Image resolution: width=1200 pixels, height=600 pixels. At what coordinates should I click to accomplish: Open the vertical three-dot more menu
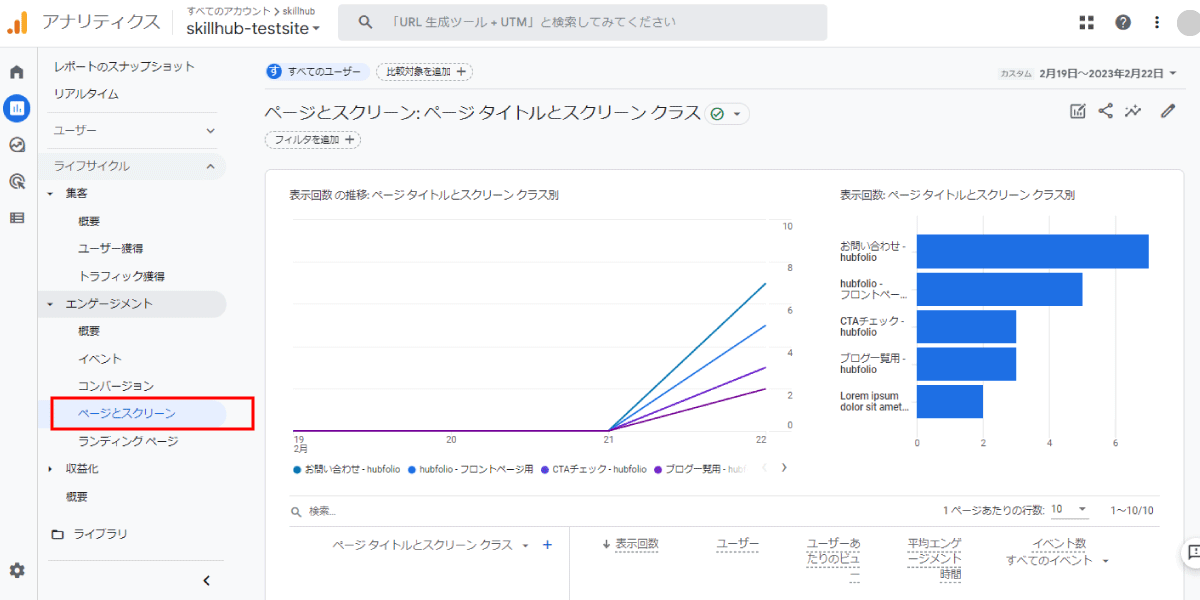click(1157, 22)
